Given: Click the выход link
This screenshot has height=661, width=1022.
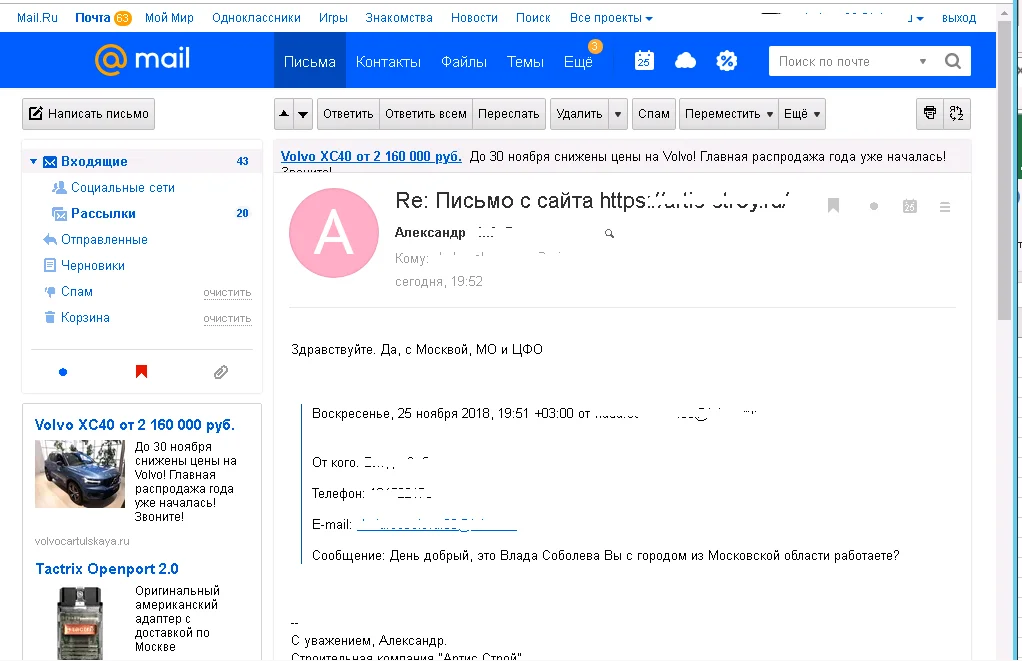Looking at the screenshot, I should (x=959, y=18).
